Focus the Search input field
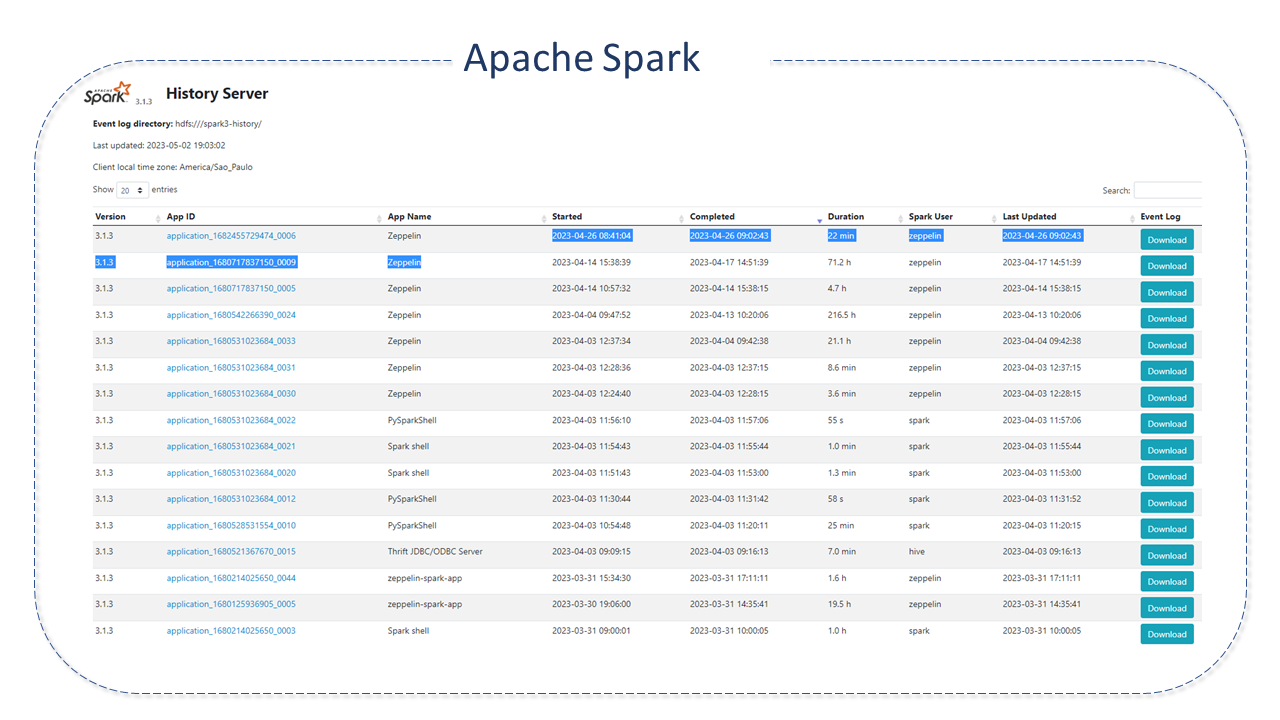The height and width of the screenshot is (720, 1280). (x=1168, y=190)
